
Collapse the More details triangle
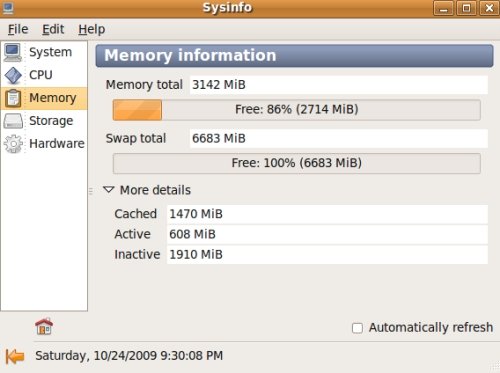[x=109, y=190]
